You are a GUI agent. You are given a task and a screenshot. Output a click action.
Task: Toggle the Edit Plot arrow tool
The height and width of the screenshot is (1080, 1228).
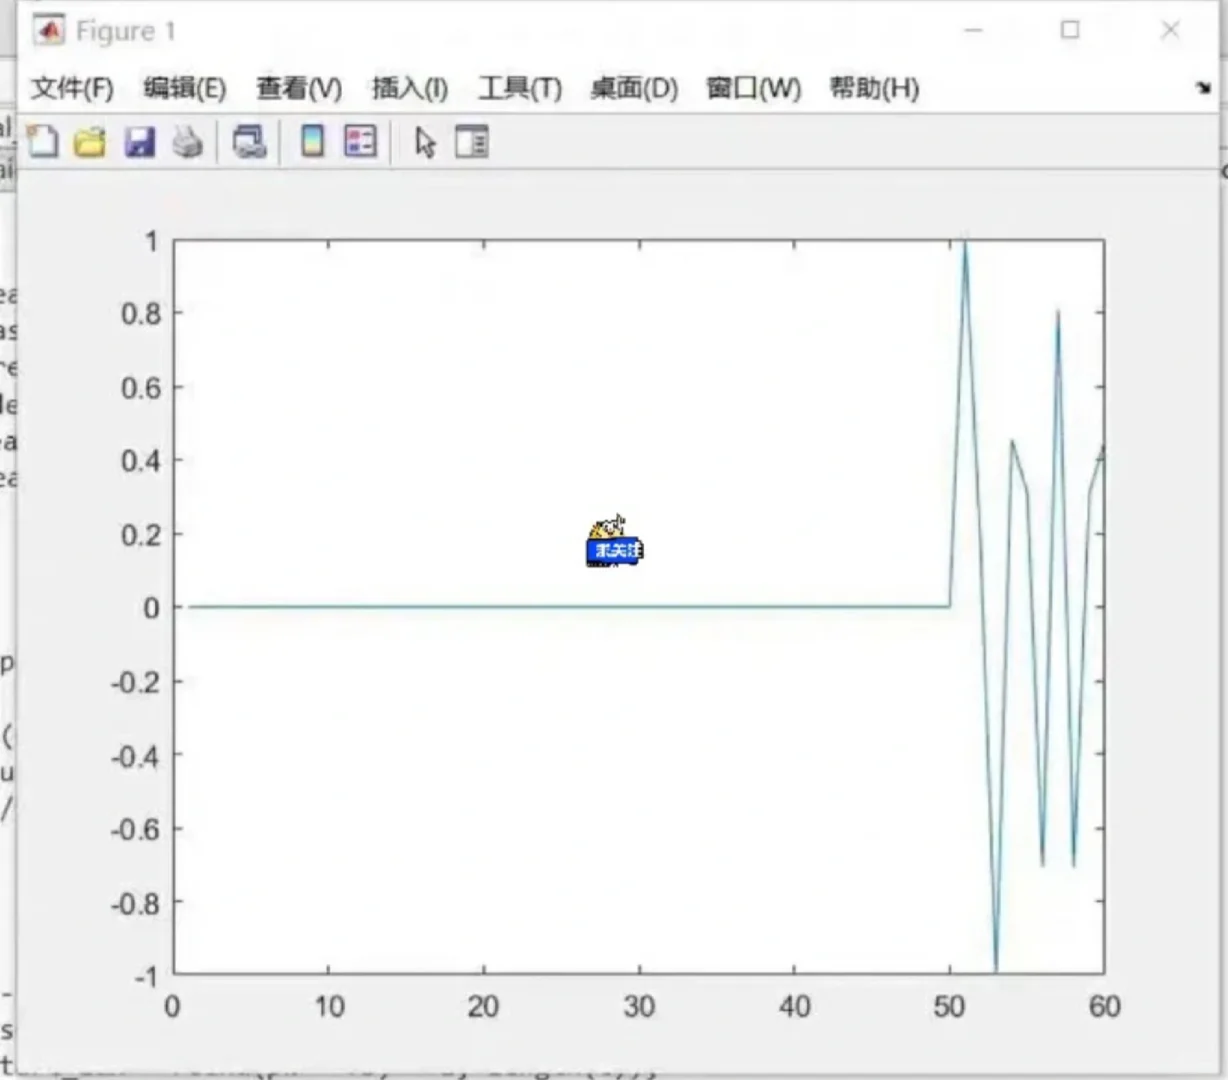click(424, 142)
